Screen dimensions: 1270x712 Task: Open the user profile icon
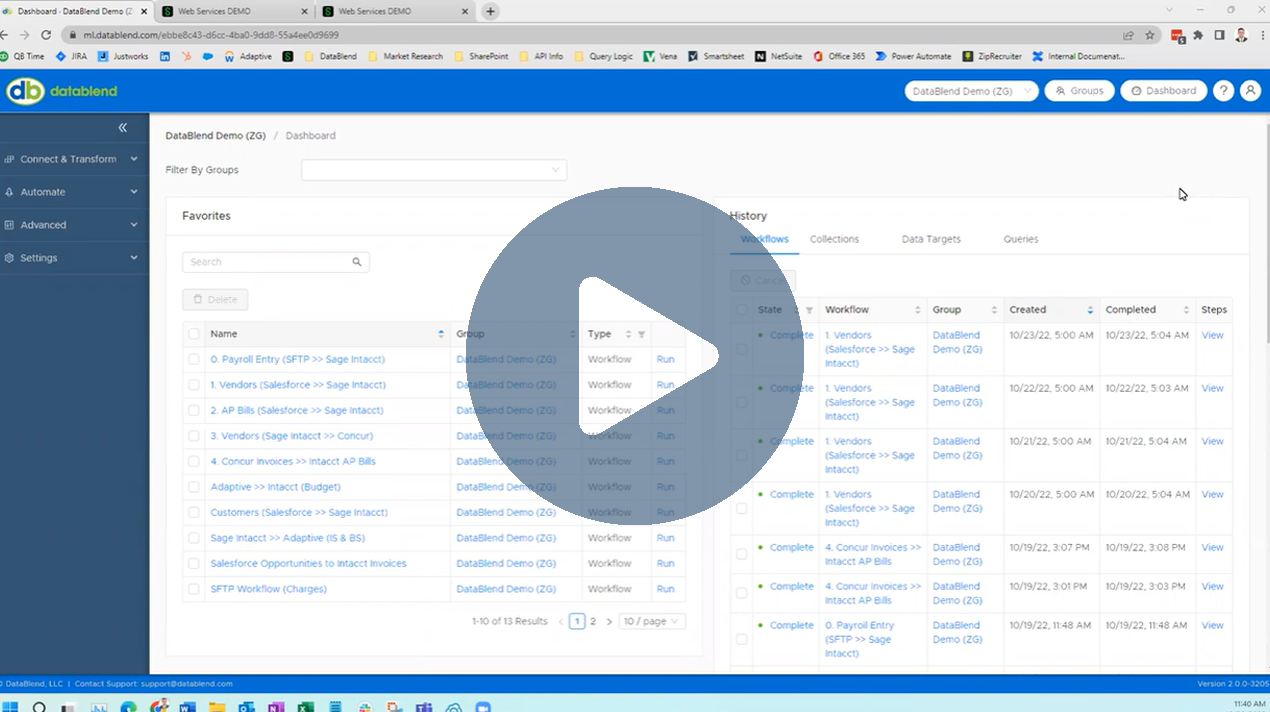click(x=1250, y=91)
